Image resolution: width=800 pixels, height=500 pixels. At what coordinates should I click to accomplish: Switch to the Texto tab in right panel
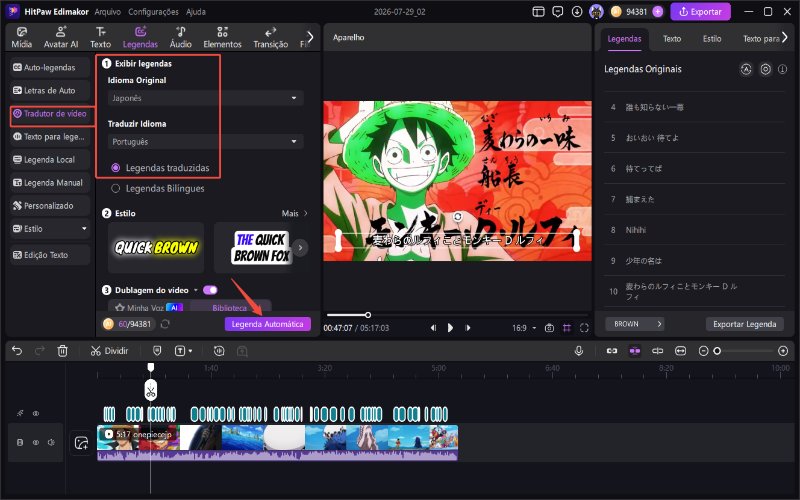[672, 39]
